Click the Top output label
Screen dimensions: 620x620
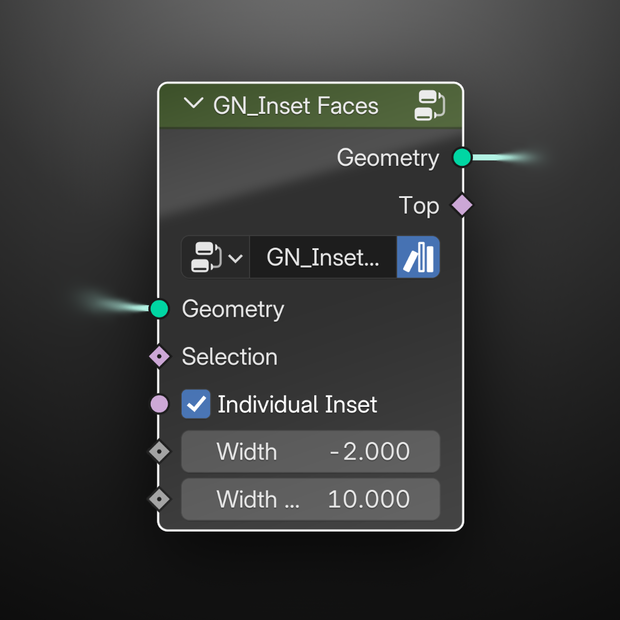tap(419, 206)
